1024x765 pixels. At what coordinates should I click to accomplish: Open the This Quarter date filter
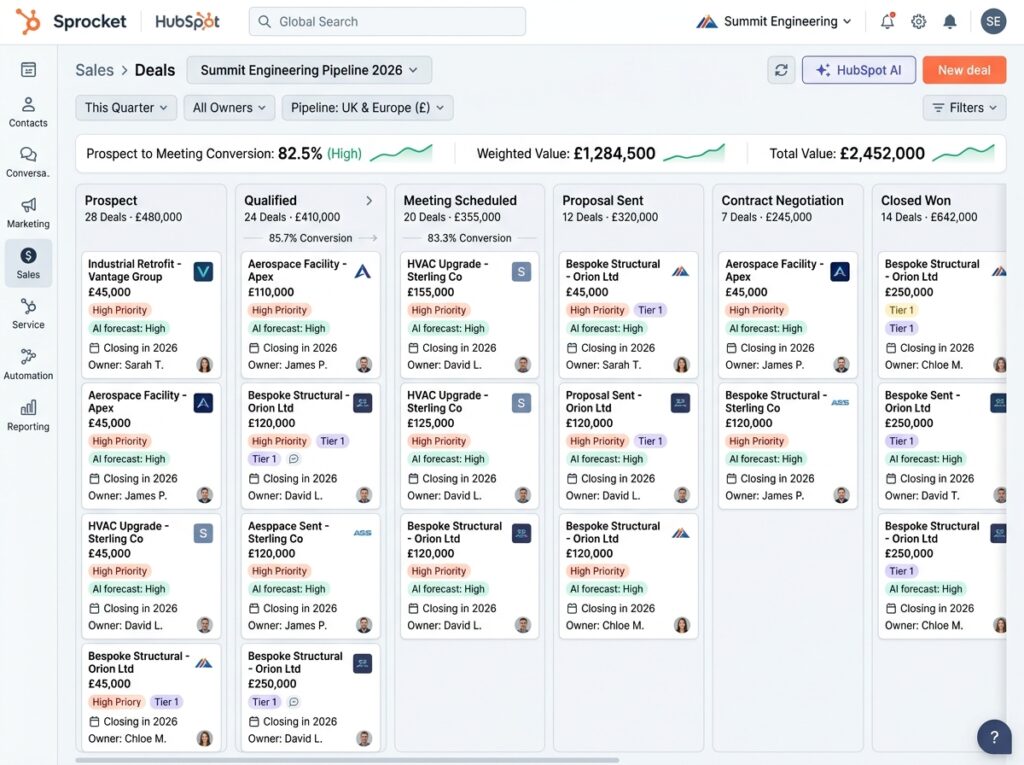pos(126,108)
